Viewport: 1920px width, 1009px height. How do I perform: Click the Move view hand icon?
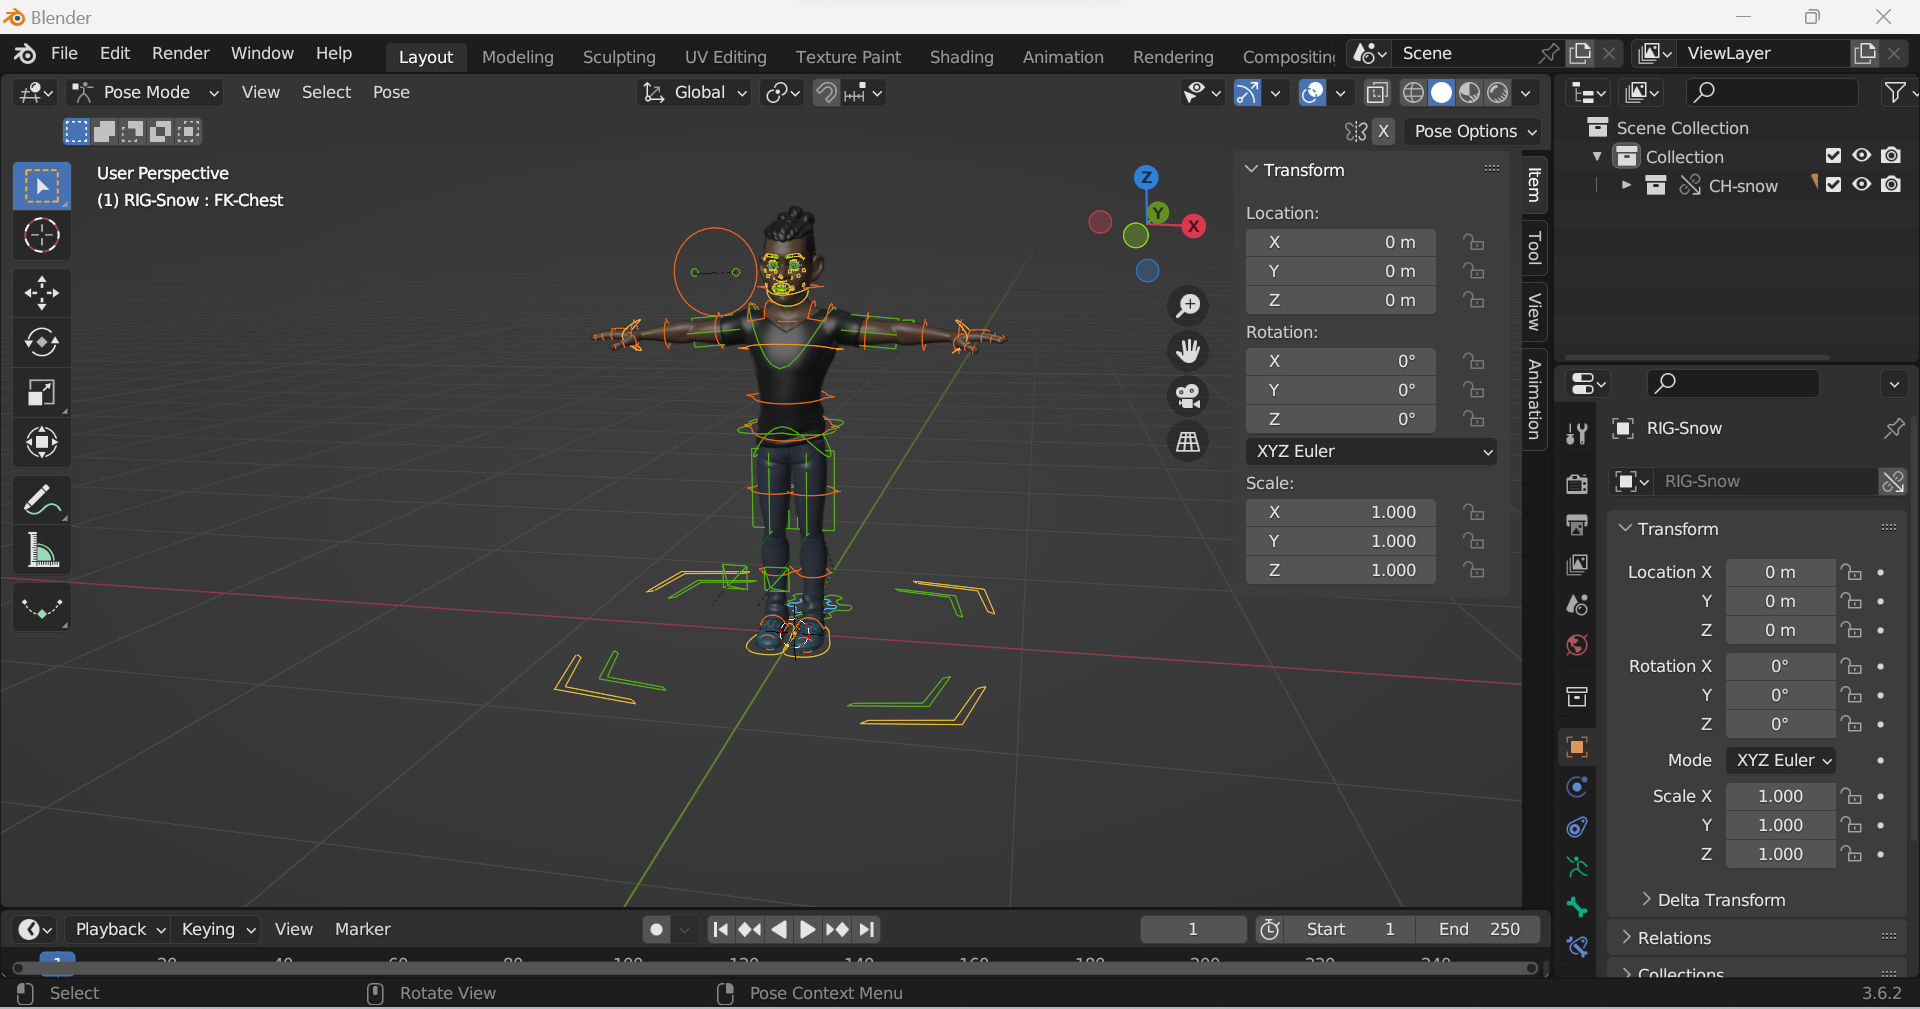1188,351
